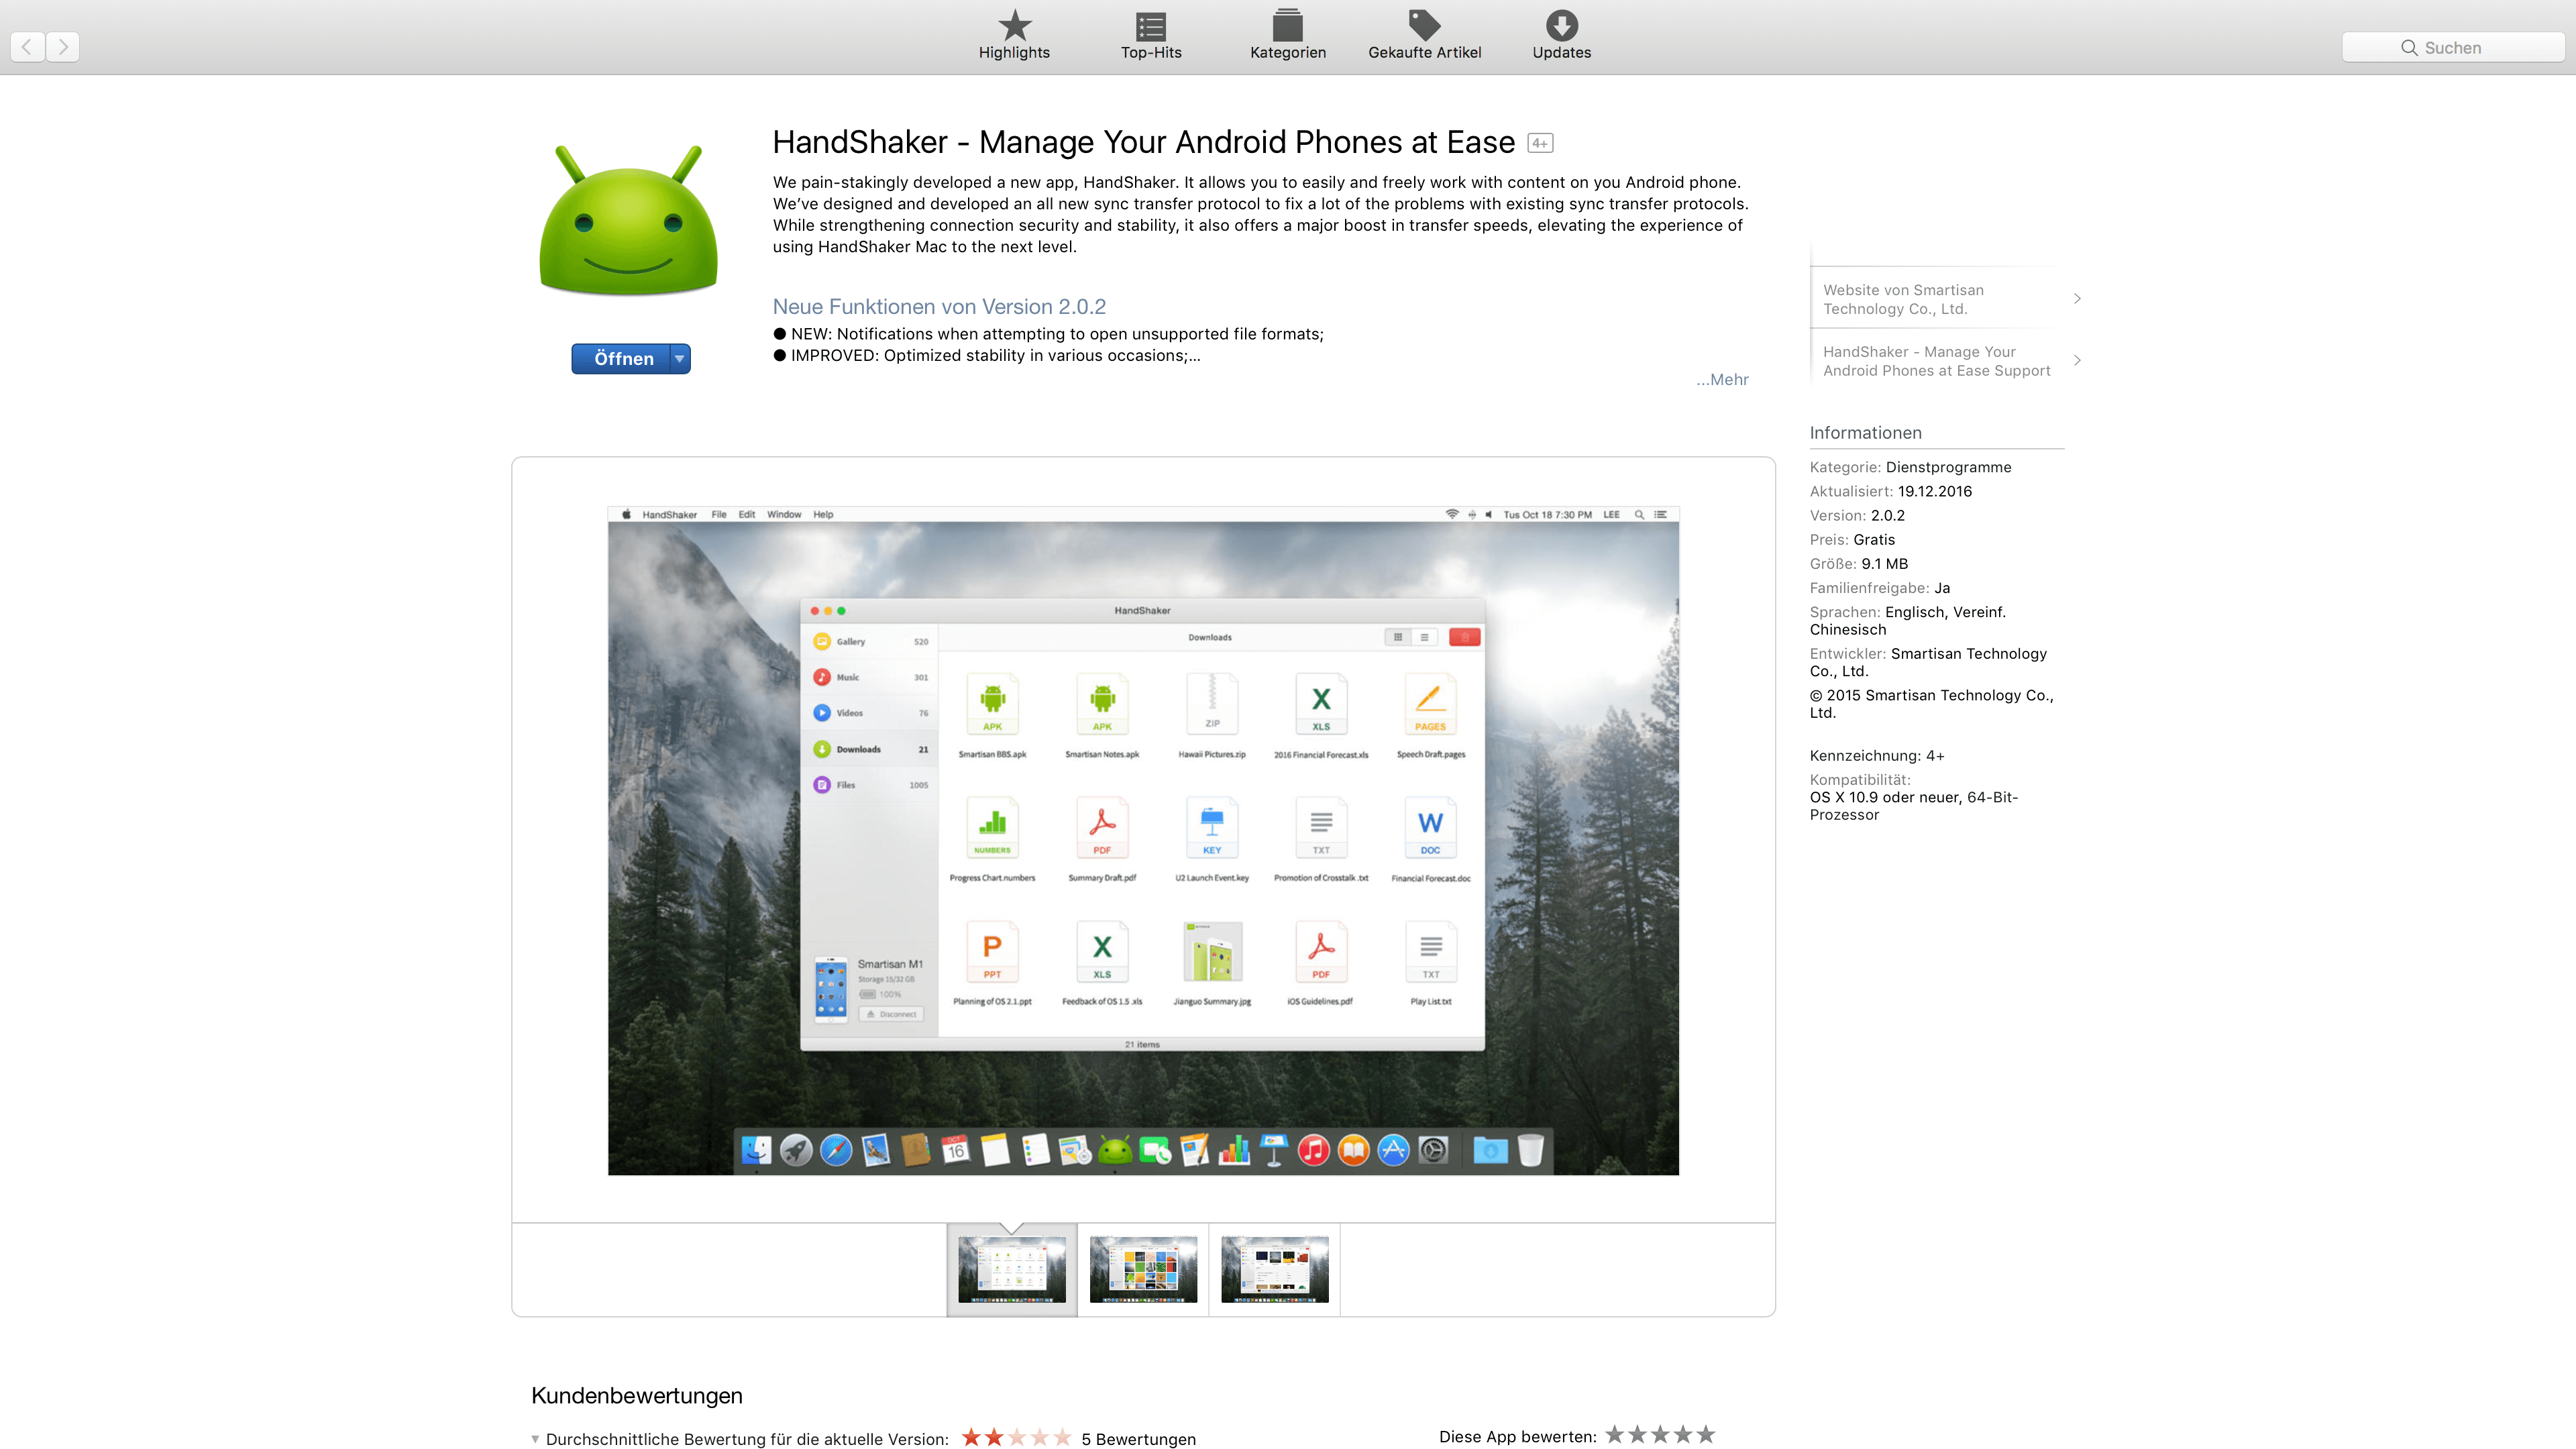Screen dimensions: 2576x1449
Task: Click the 'Kompatibilität: OS X 10.9 oder neuer' row
Action: pyautogui.click(x=1913, y=797)
